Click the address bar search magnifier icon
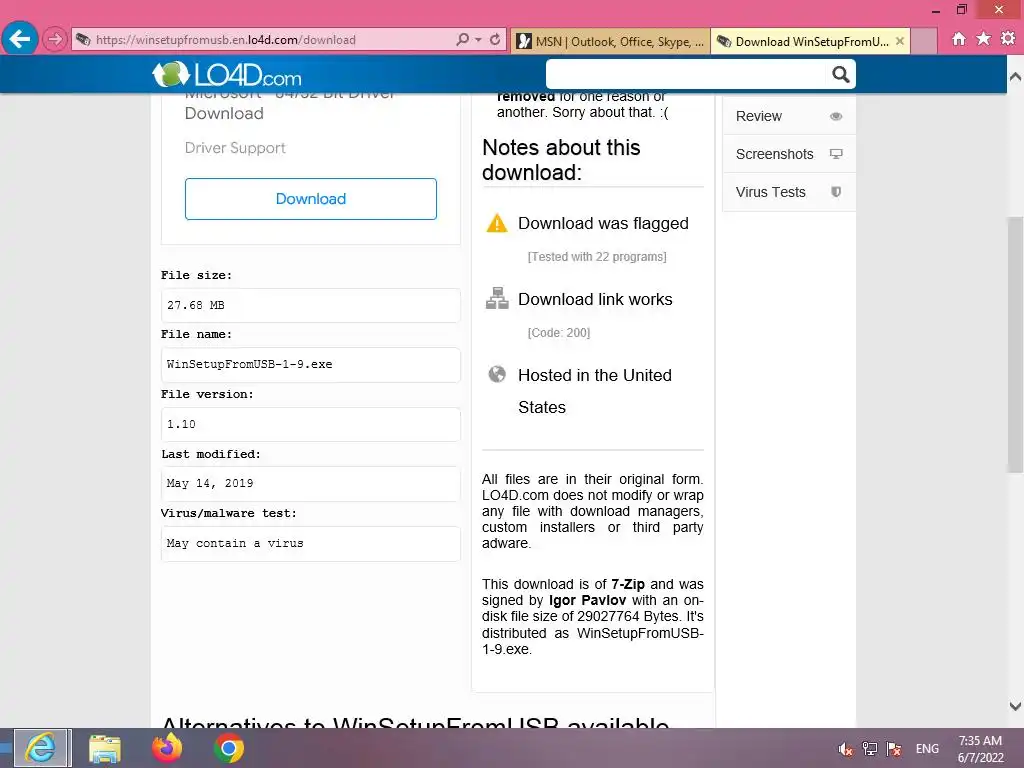The image size is (1024, 768). [462, 40]
